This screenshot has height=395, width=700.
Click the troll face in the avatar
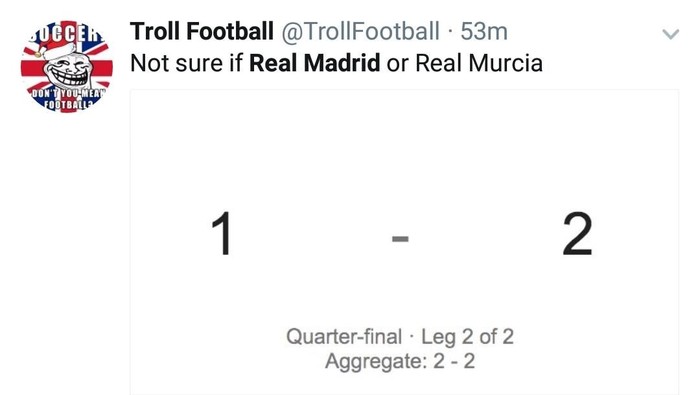68,70
